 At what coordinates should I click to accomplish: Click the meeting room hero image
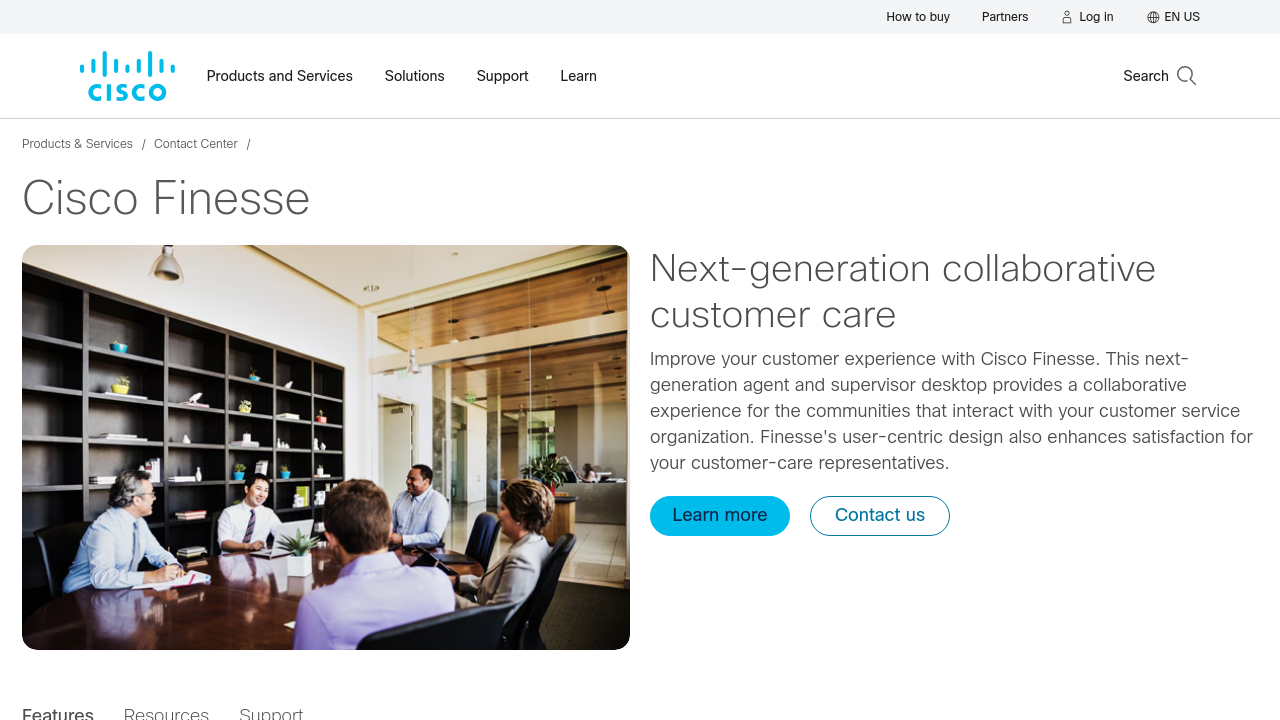pyautogui.click(x=326, y=447)
